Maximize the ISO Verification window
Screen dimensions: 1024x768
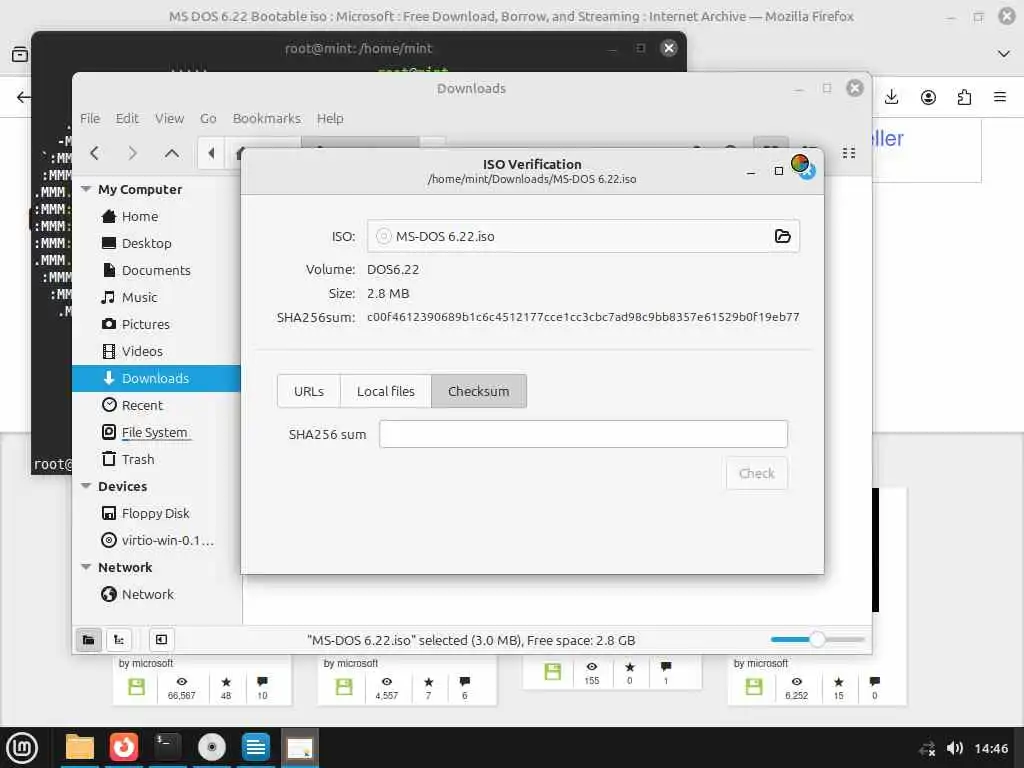tap(778, 171)
